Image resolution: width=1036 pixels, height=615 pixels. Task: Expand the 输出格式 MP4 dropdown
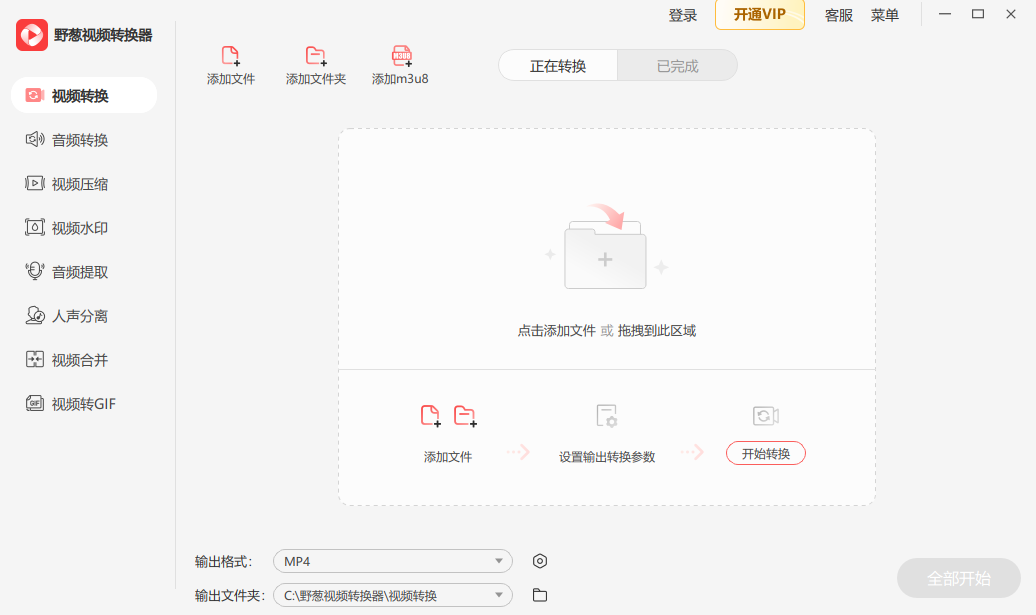pos(392,561)
